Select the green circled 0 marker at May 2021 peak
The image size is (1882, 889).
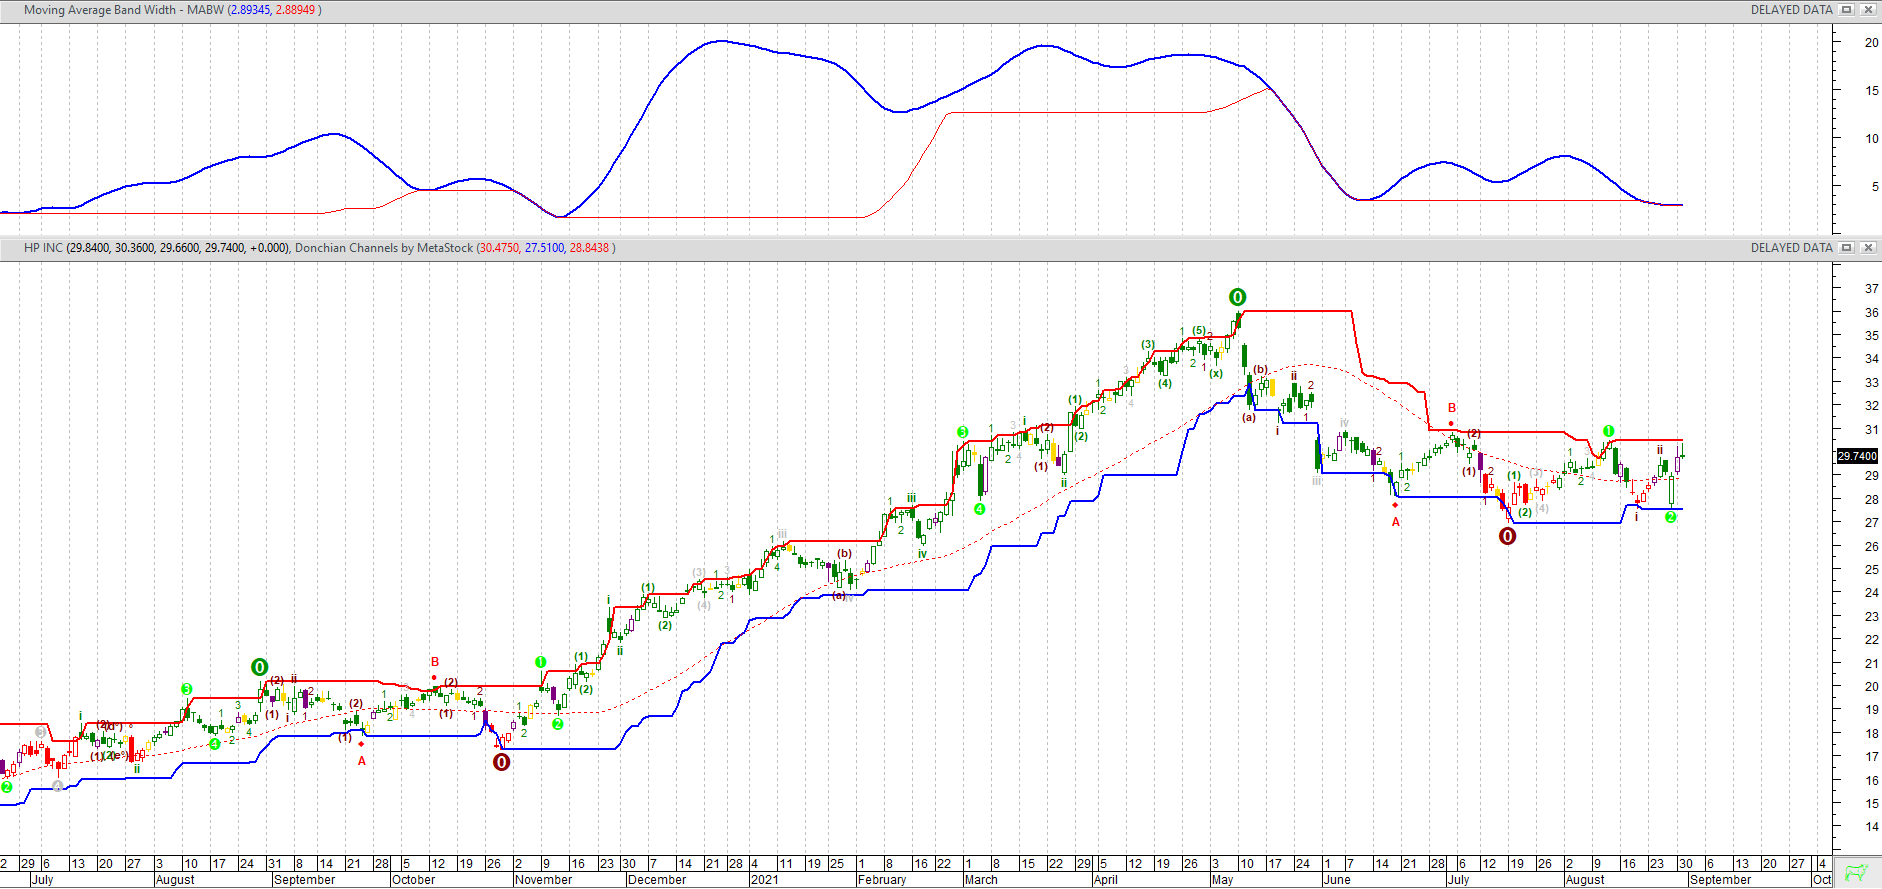[x=1237, y=297]
